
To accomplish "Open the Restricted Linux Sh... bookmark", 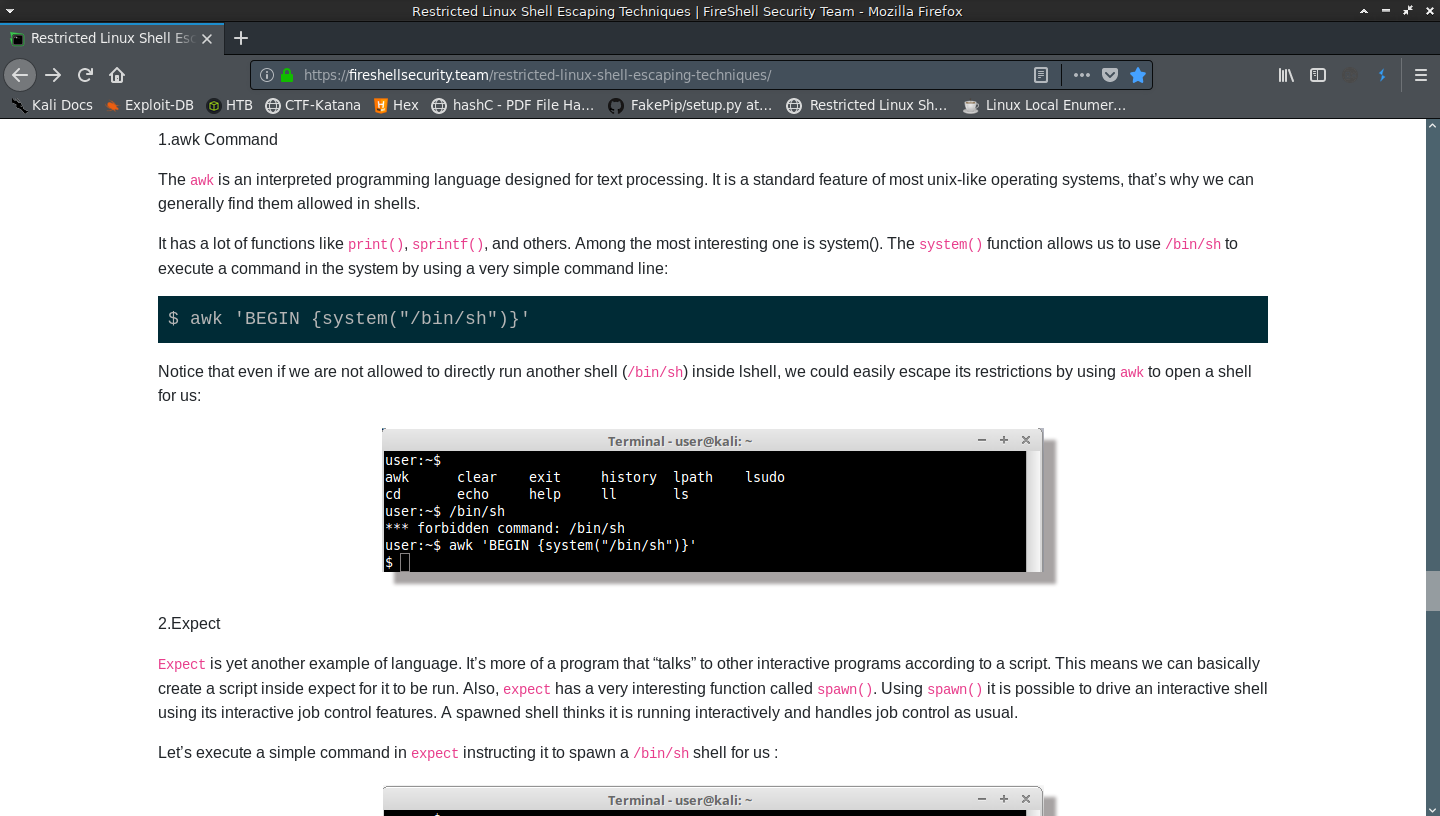I will [x=866, y=105].
